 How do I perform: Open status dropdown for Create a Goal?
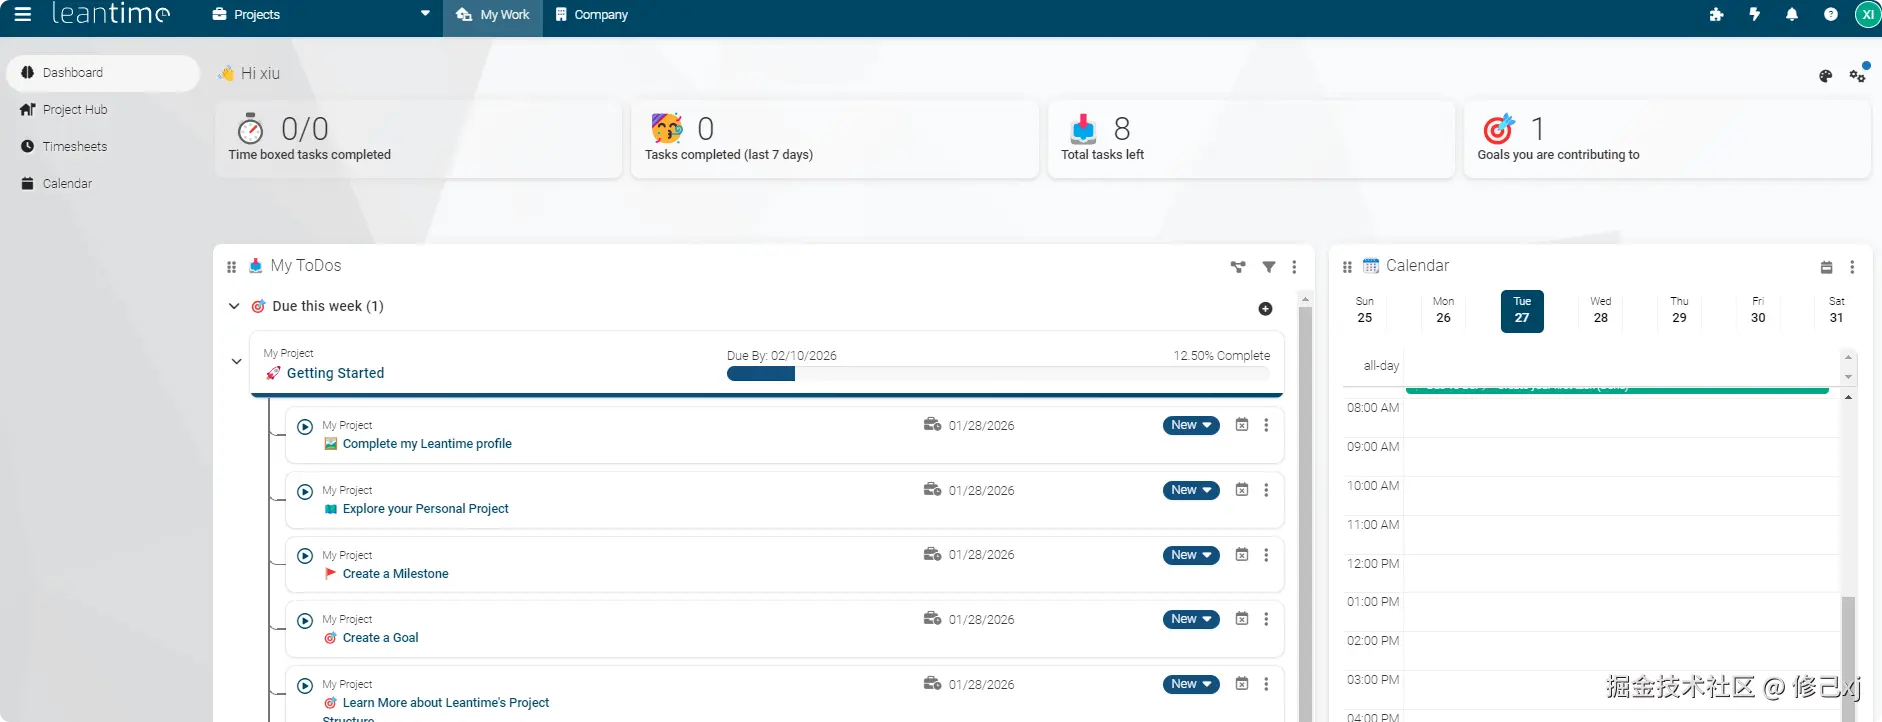pyautogui.click(x=1191, y=620)
